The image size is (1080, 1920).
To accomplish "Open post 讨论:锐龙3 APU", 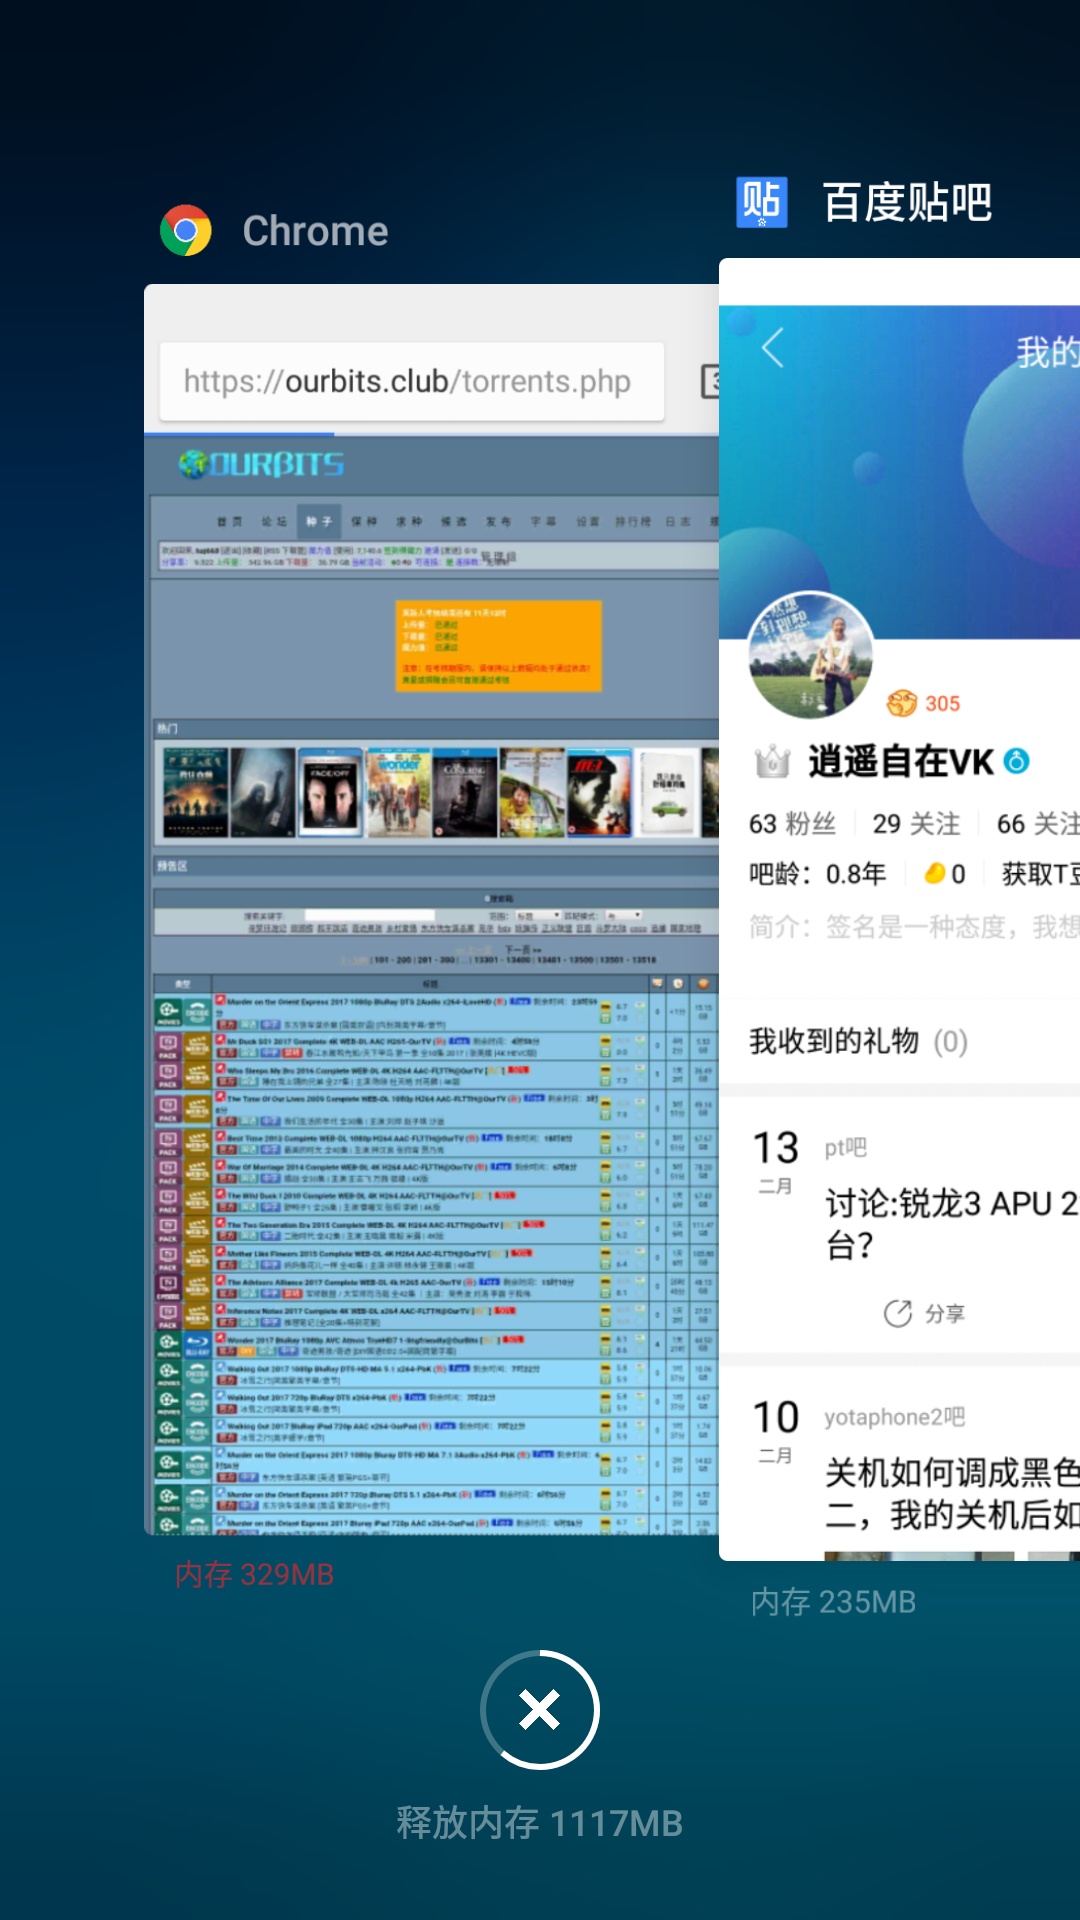I will pos(952,1224).
